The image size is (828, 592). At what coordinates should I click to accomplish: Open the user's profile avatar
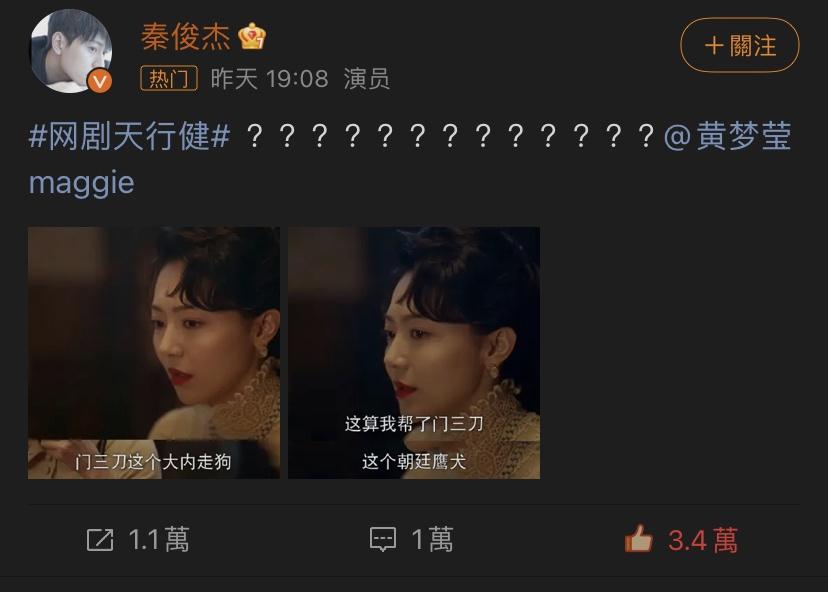(71, 51)
